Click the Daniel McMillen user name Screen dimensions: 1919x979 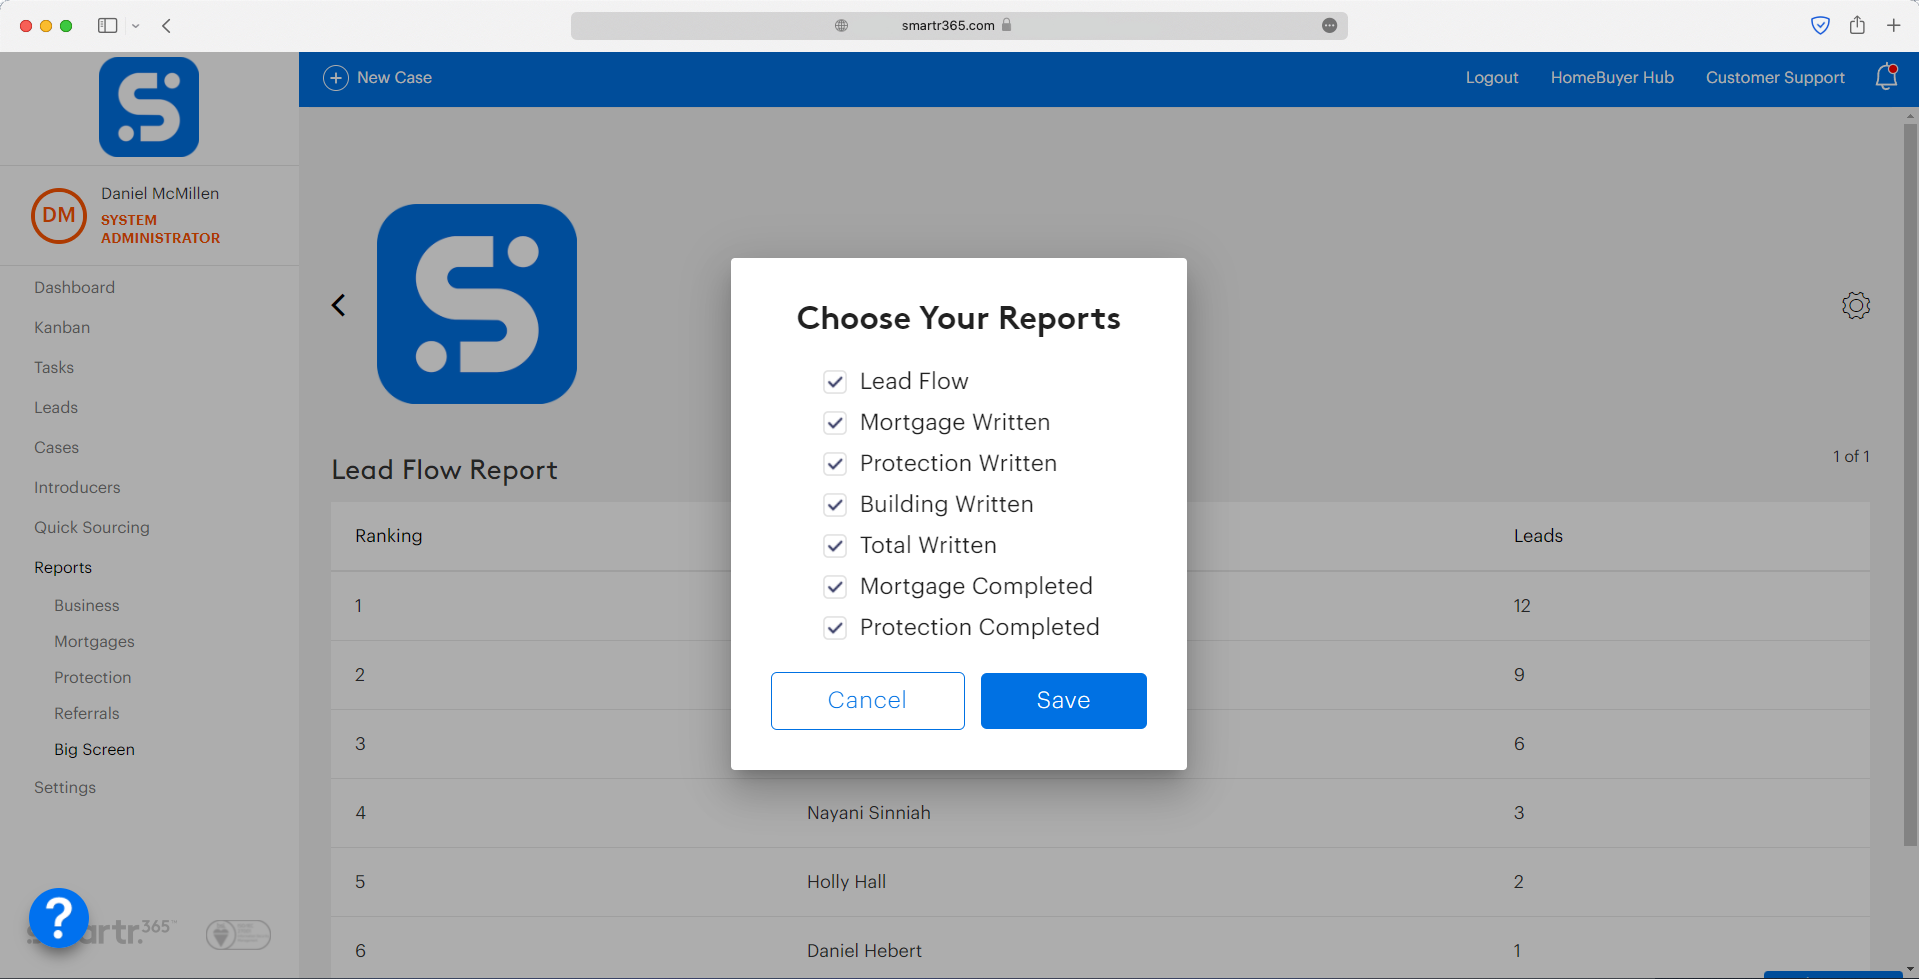click(x=160, y=193)
